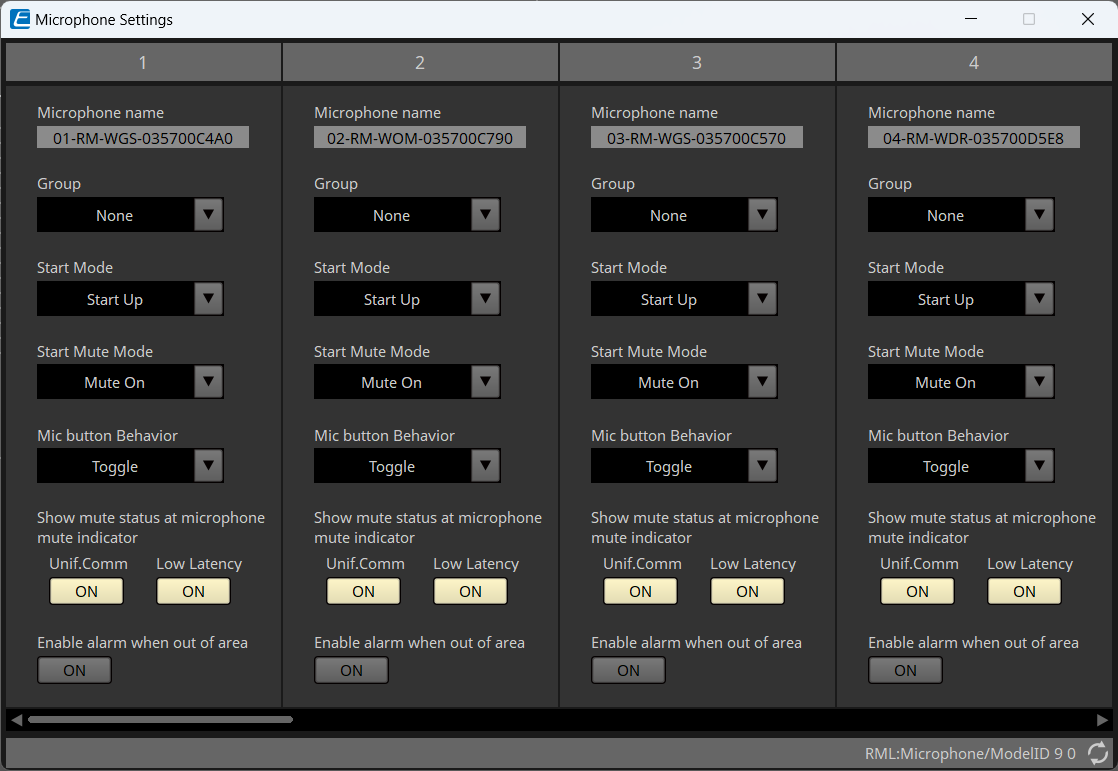Enable alarm when out of area for microphone 2
1118x771 pixels.
[351, 670]
